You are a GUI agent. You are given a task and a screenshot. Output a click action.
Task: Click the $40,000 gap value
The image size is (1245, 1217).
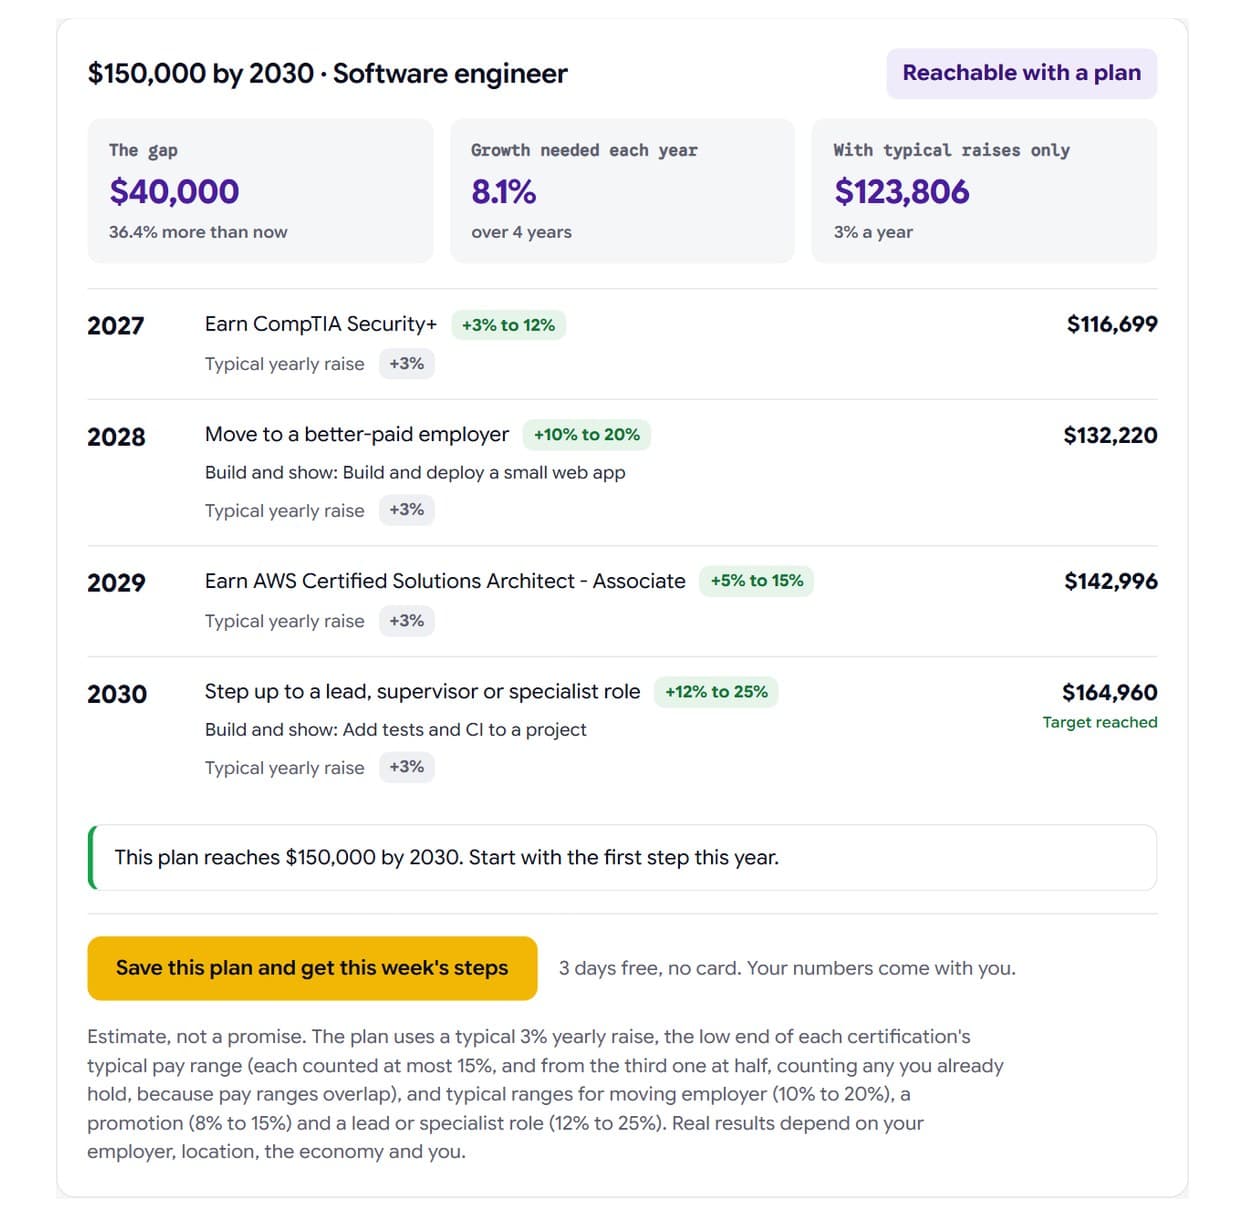point(174,191)
